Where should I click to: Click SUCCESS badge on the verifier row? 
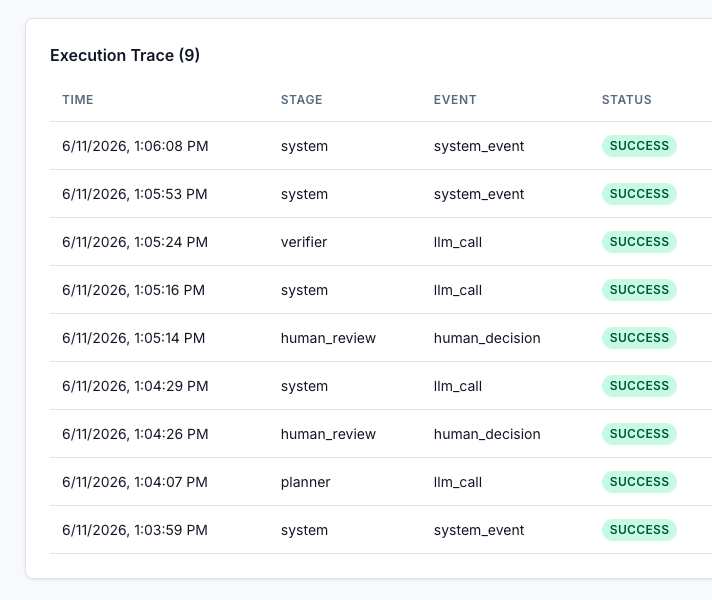[639, 242]
